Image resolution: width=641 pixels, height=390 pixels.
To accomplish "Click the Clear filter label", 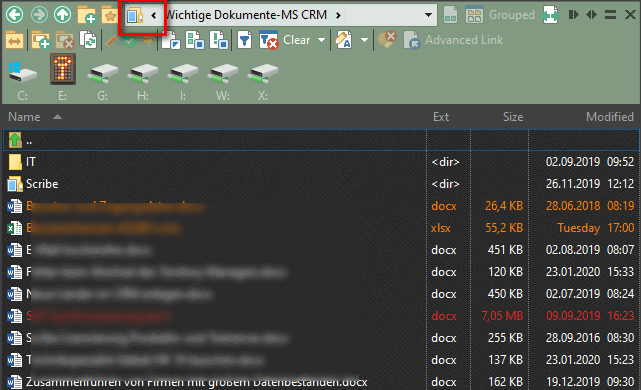I will pos(297,40).
